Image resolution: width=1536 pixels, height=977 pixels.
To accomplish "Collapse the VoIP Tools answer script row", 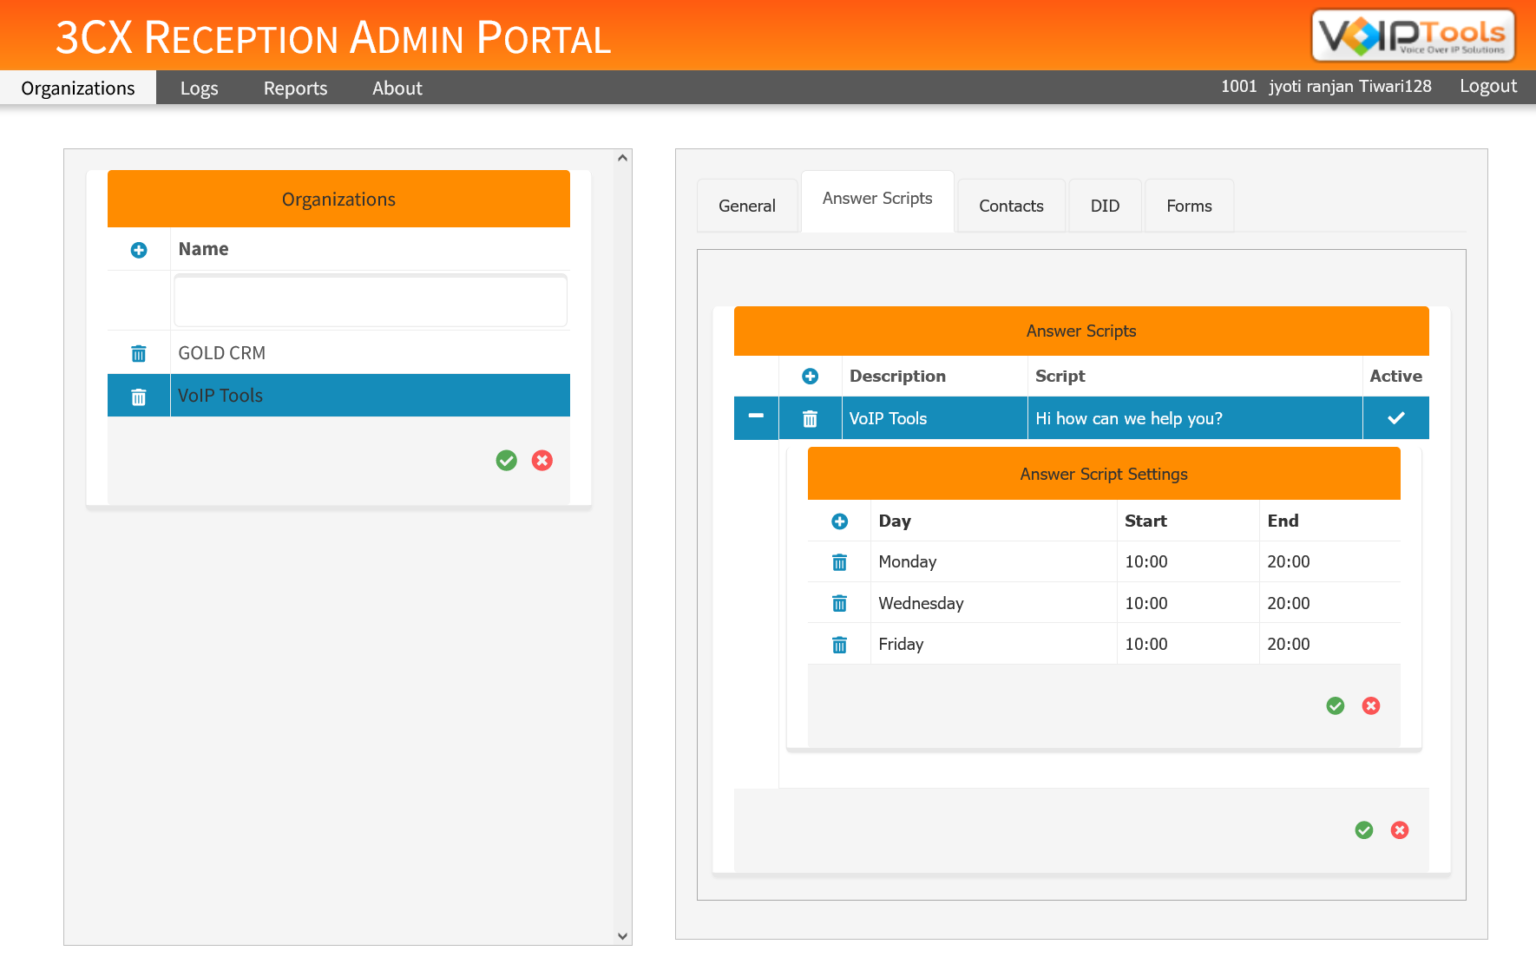I will [756, 418].
